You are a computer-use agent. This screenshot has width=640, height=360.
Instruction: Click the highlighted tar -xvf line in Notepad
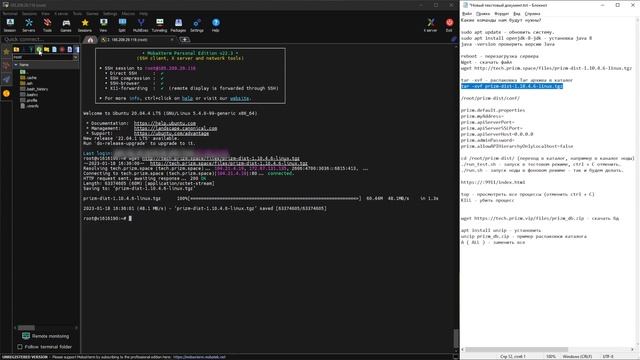pyautogui.click(x=512, y=87)
